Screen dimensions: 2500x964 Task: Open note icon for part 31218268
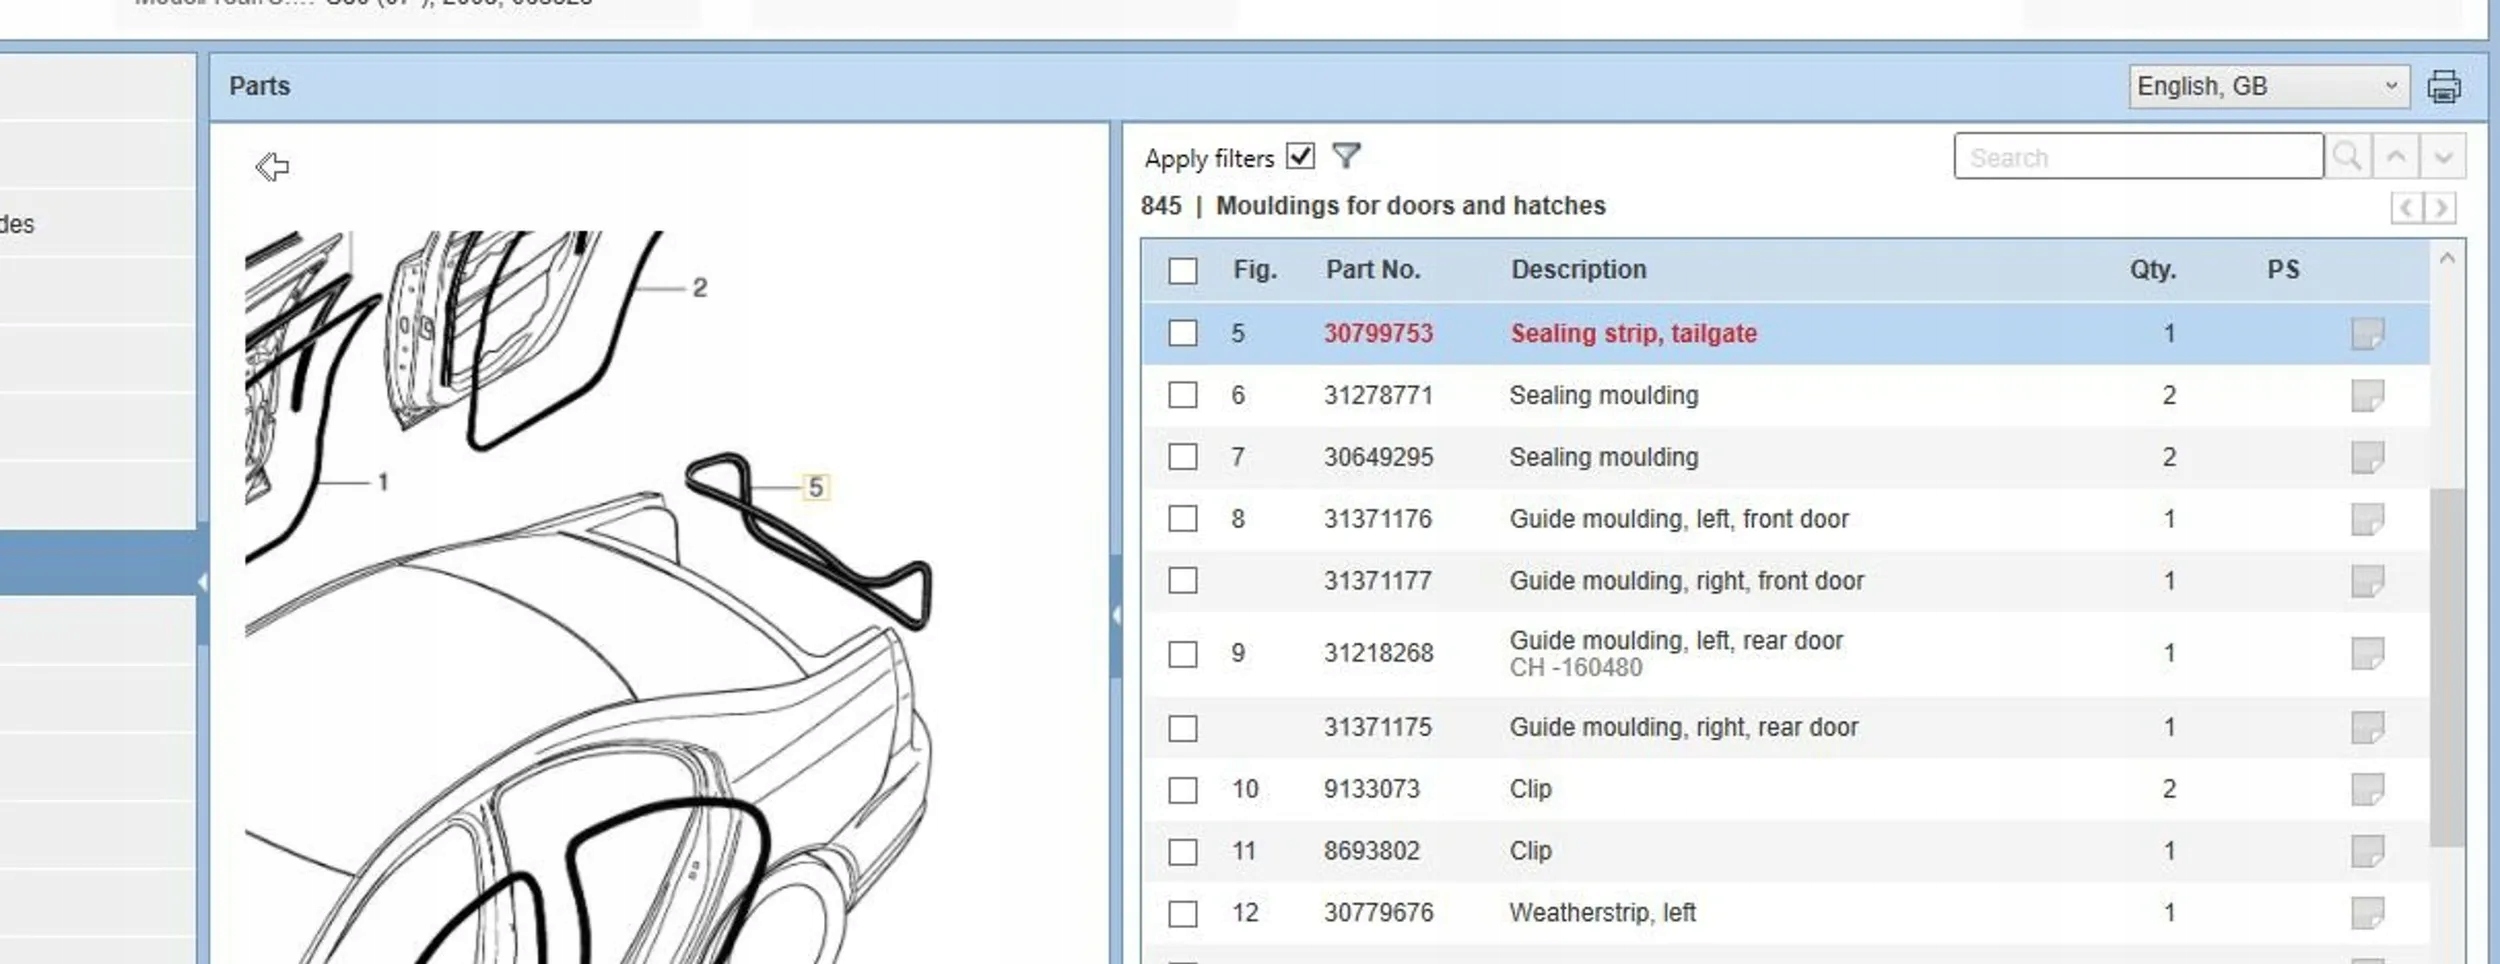coord(2367,654)
